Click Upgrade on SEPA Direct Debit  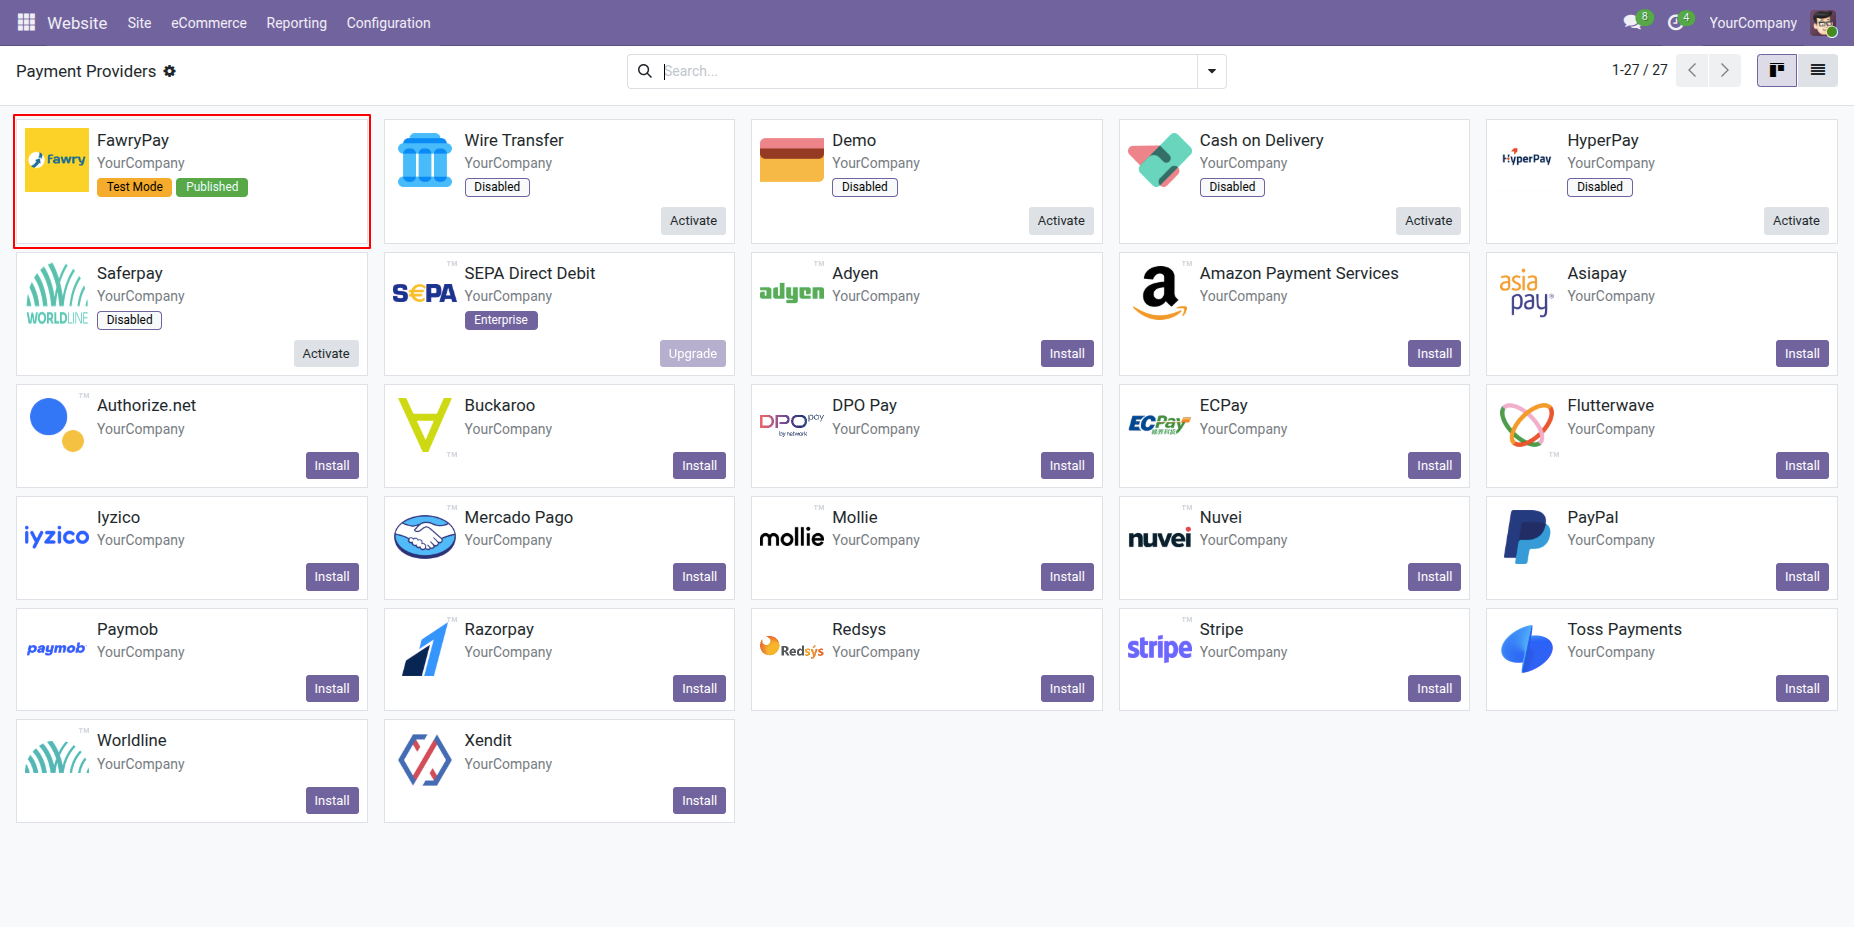point(693,354)
